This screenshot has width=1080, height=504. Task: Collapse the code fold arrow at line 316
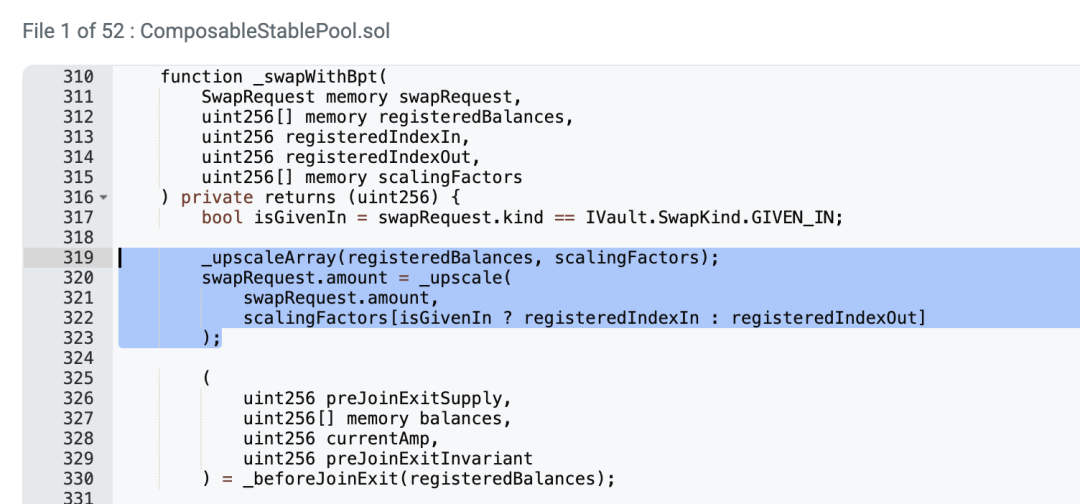coord(102,198)
